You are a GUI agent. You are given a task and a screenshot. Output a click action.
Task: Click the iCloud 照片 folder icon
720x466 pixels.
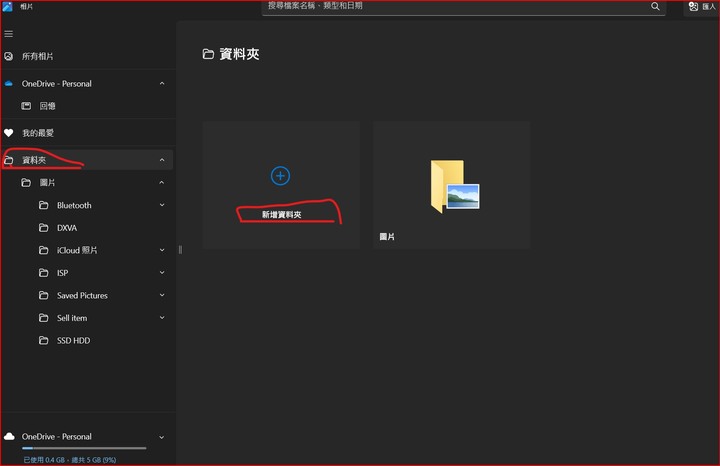(44, 250)
